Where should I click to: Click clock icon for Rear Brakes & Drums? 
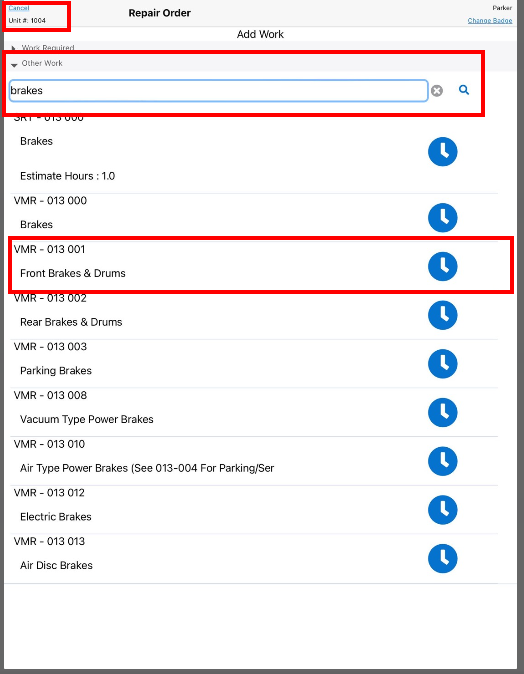click(442, 315)
